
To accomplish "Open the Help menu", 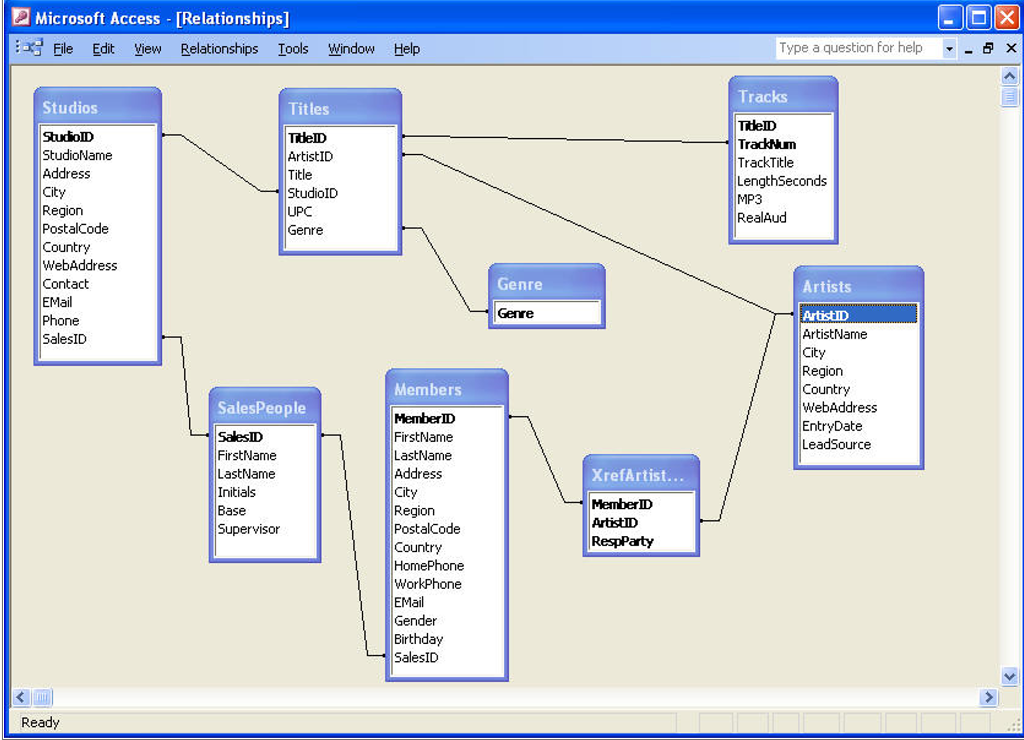I will tap(407, 49).
